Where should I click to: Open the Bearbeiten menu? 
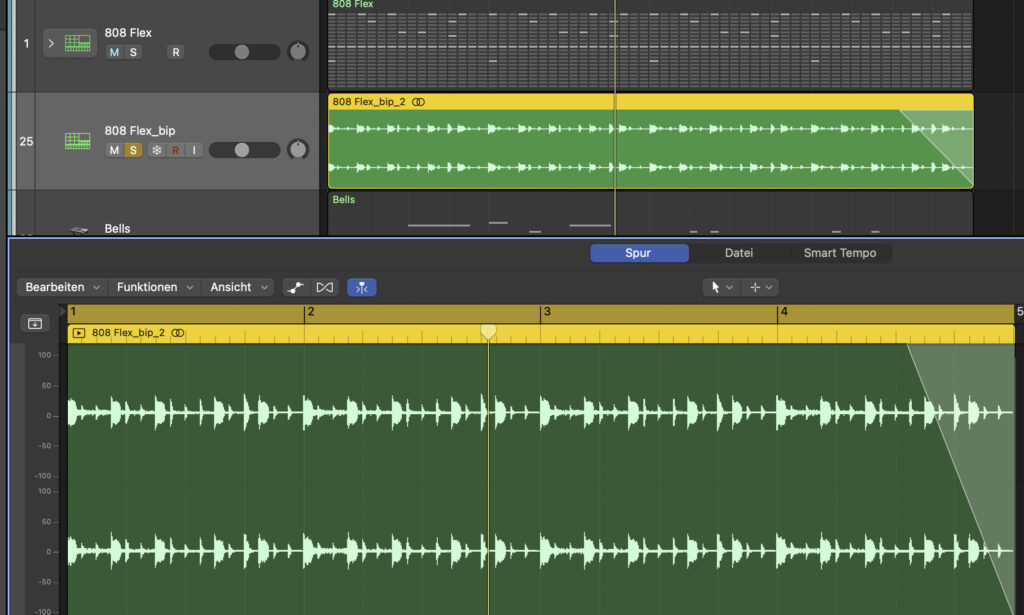pyautogui.click(x=63, y=287)
